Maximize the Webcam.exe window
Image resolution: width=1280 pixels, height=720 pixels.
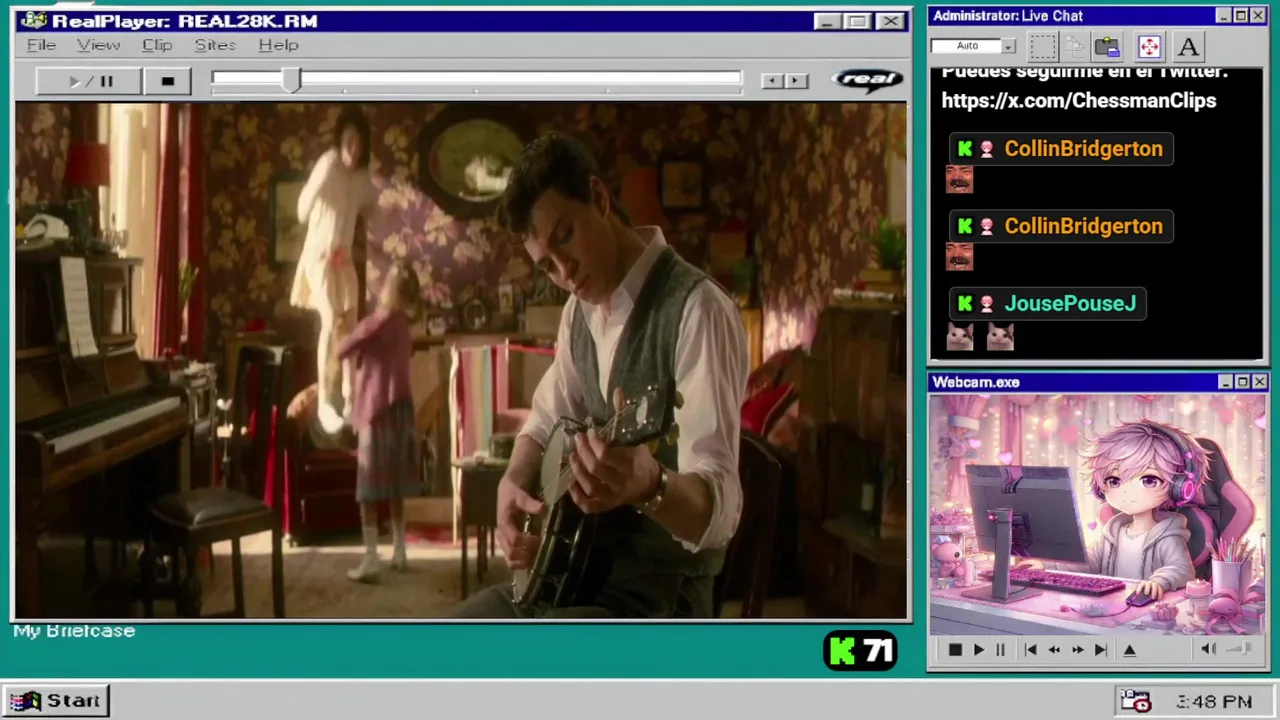pos(1242,382)
